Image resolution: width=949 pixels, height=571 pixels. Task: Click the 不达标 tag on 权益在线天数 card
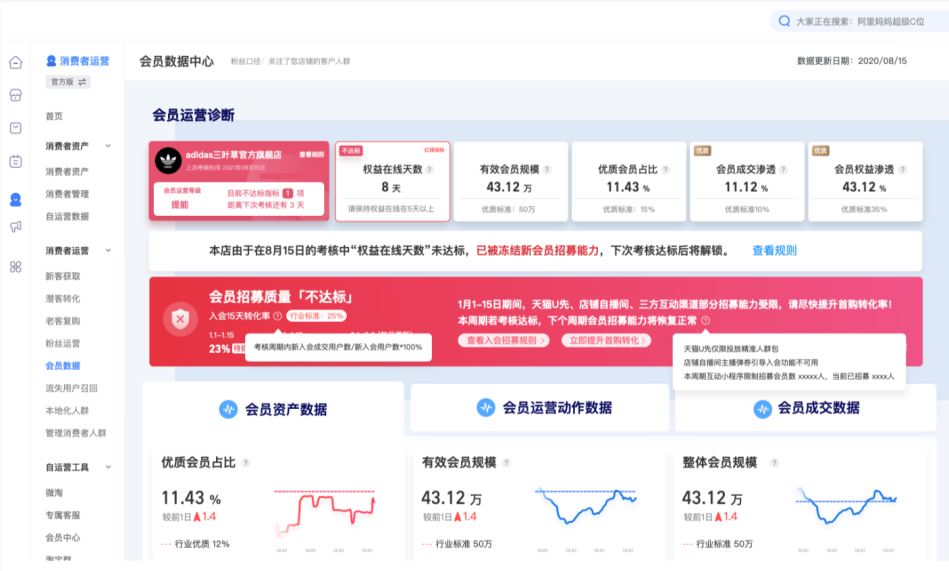[351, 150]
